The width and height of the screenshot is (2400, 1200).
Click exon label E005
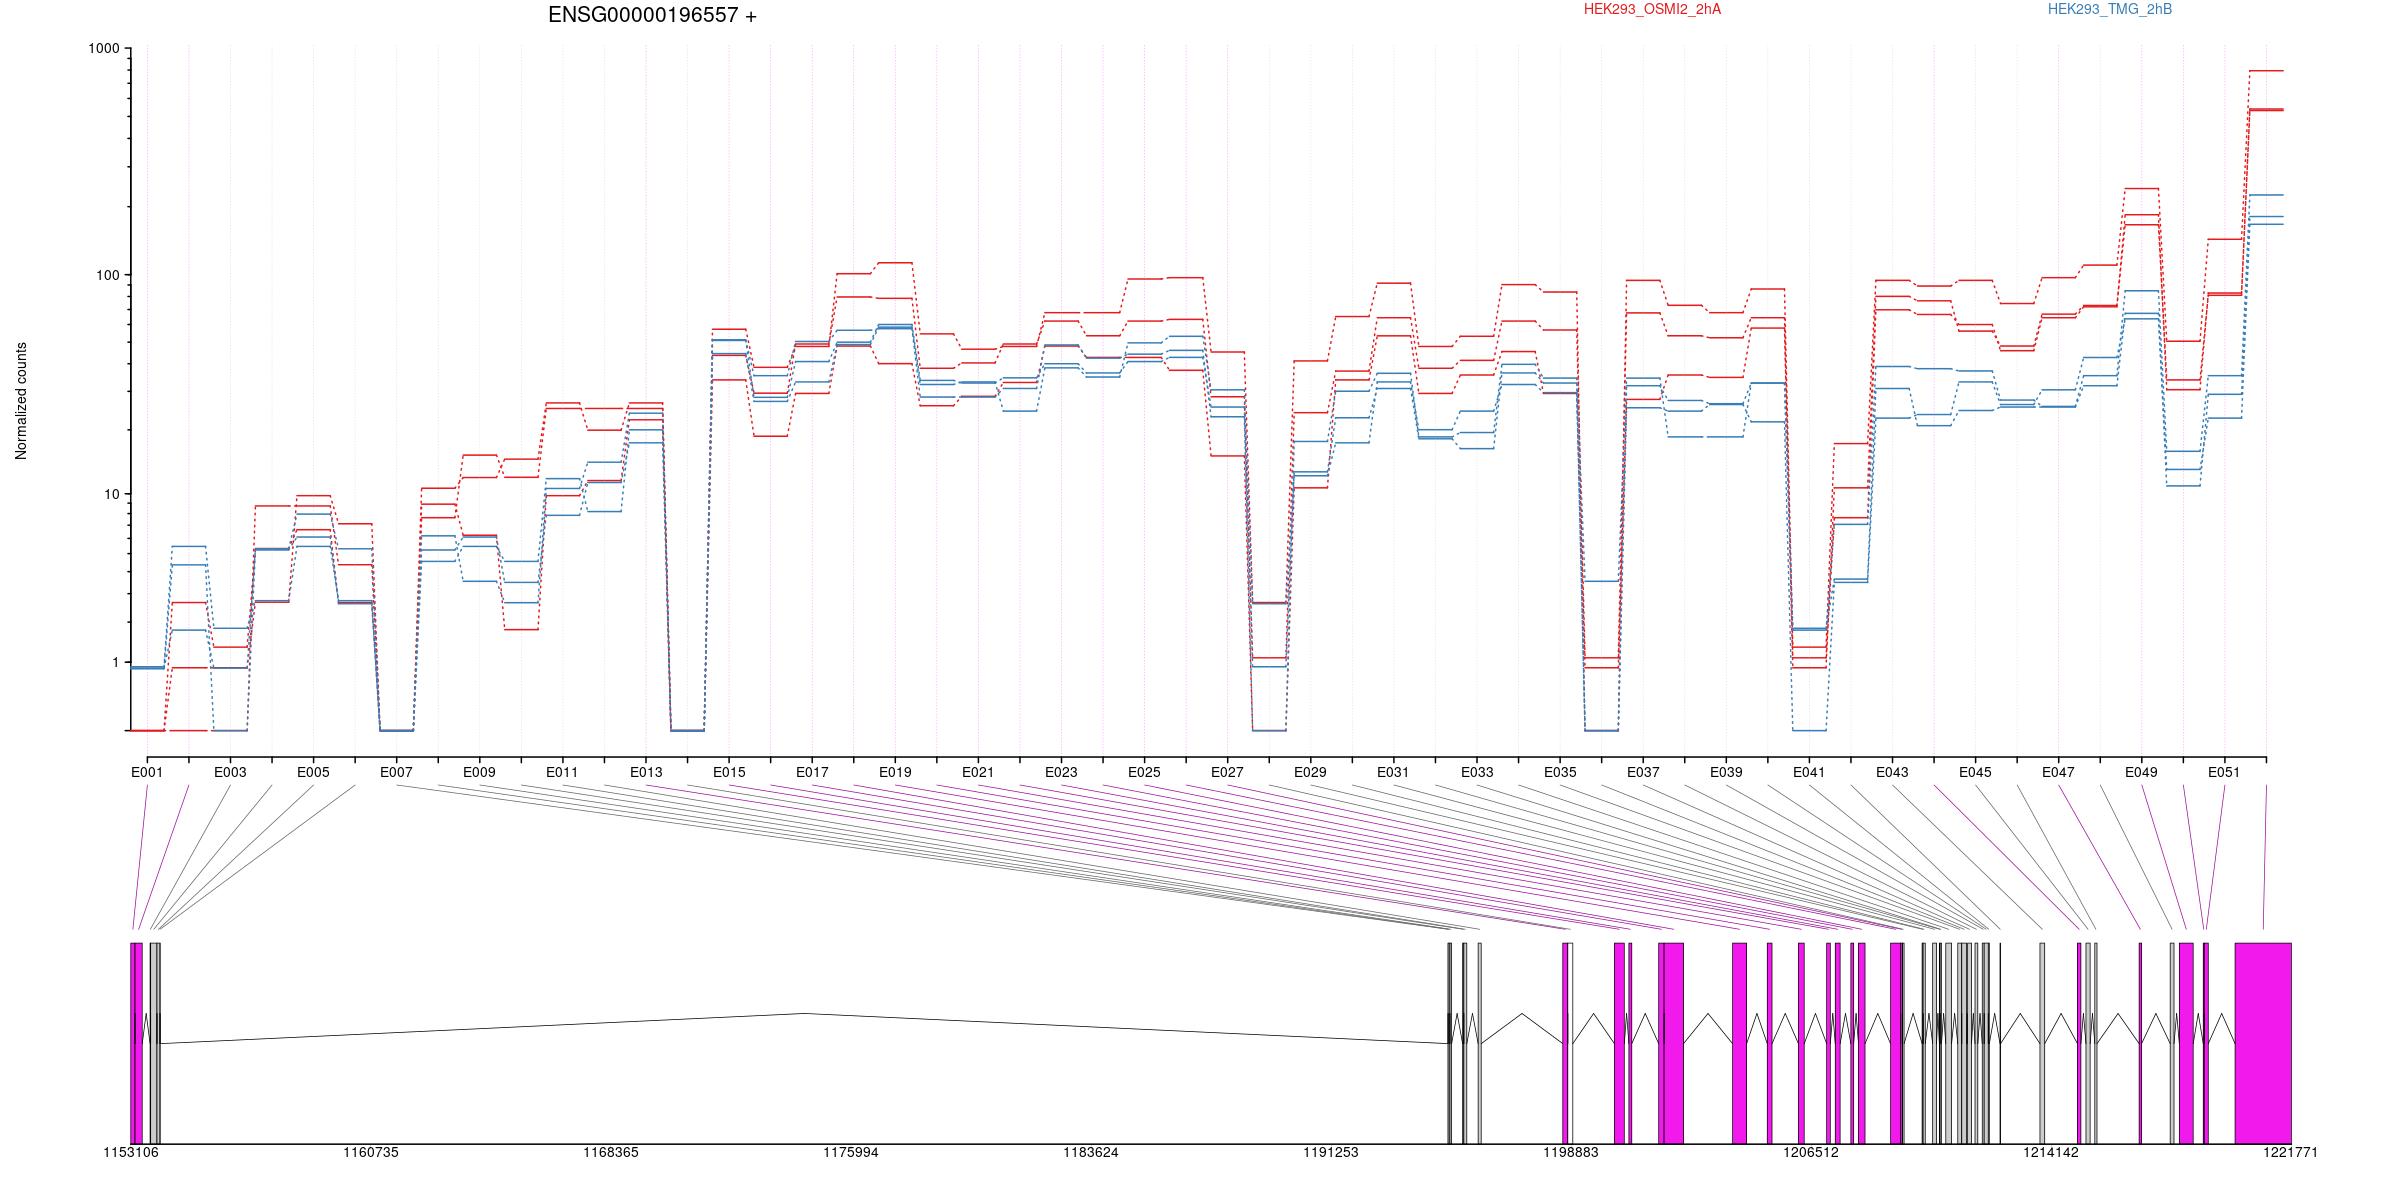(x=313, y=772)
